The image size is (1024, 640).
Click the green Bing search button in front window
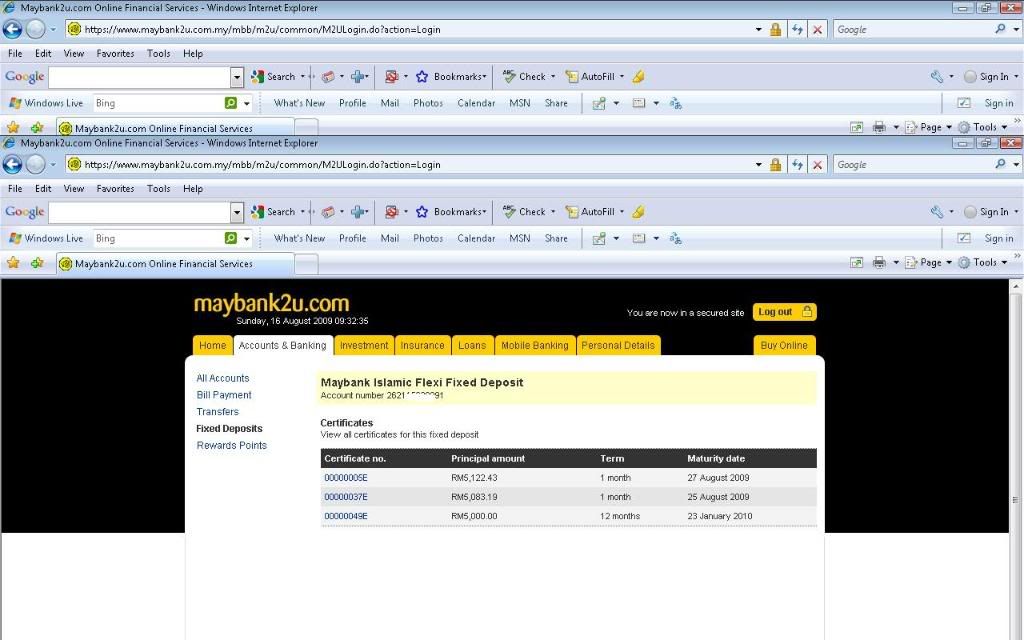[x=231, y=238]
